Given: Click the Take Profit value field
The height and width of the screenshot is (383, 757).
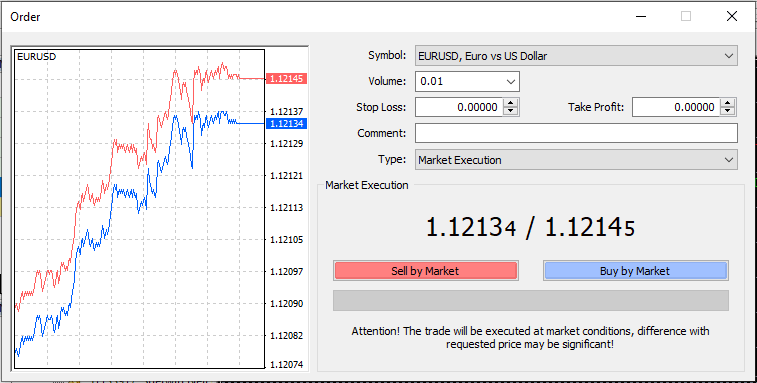Looking at the screenshot, I should [x=676, y=107].
